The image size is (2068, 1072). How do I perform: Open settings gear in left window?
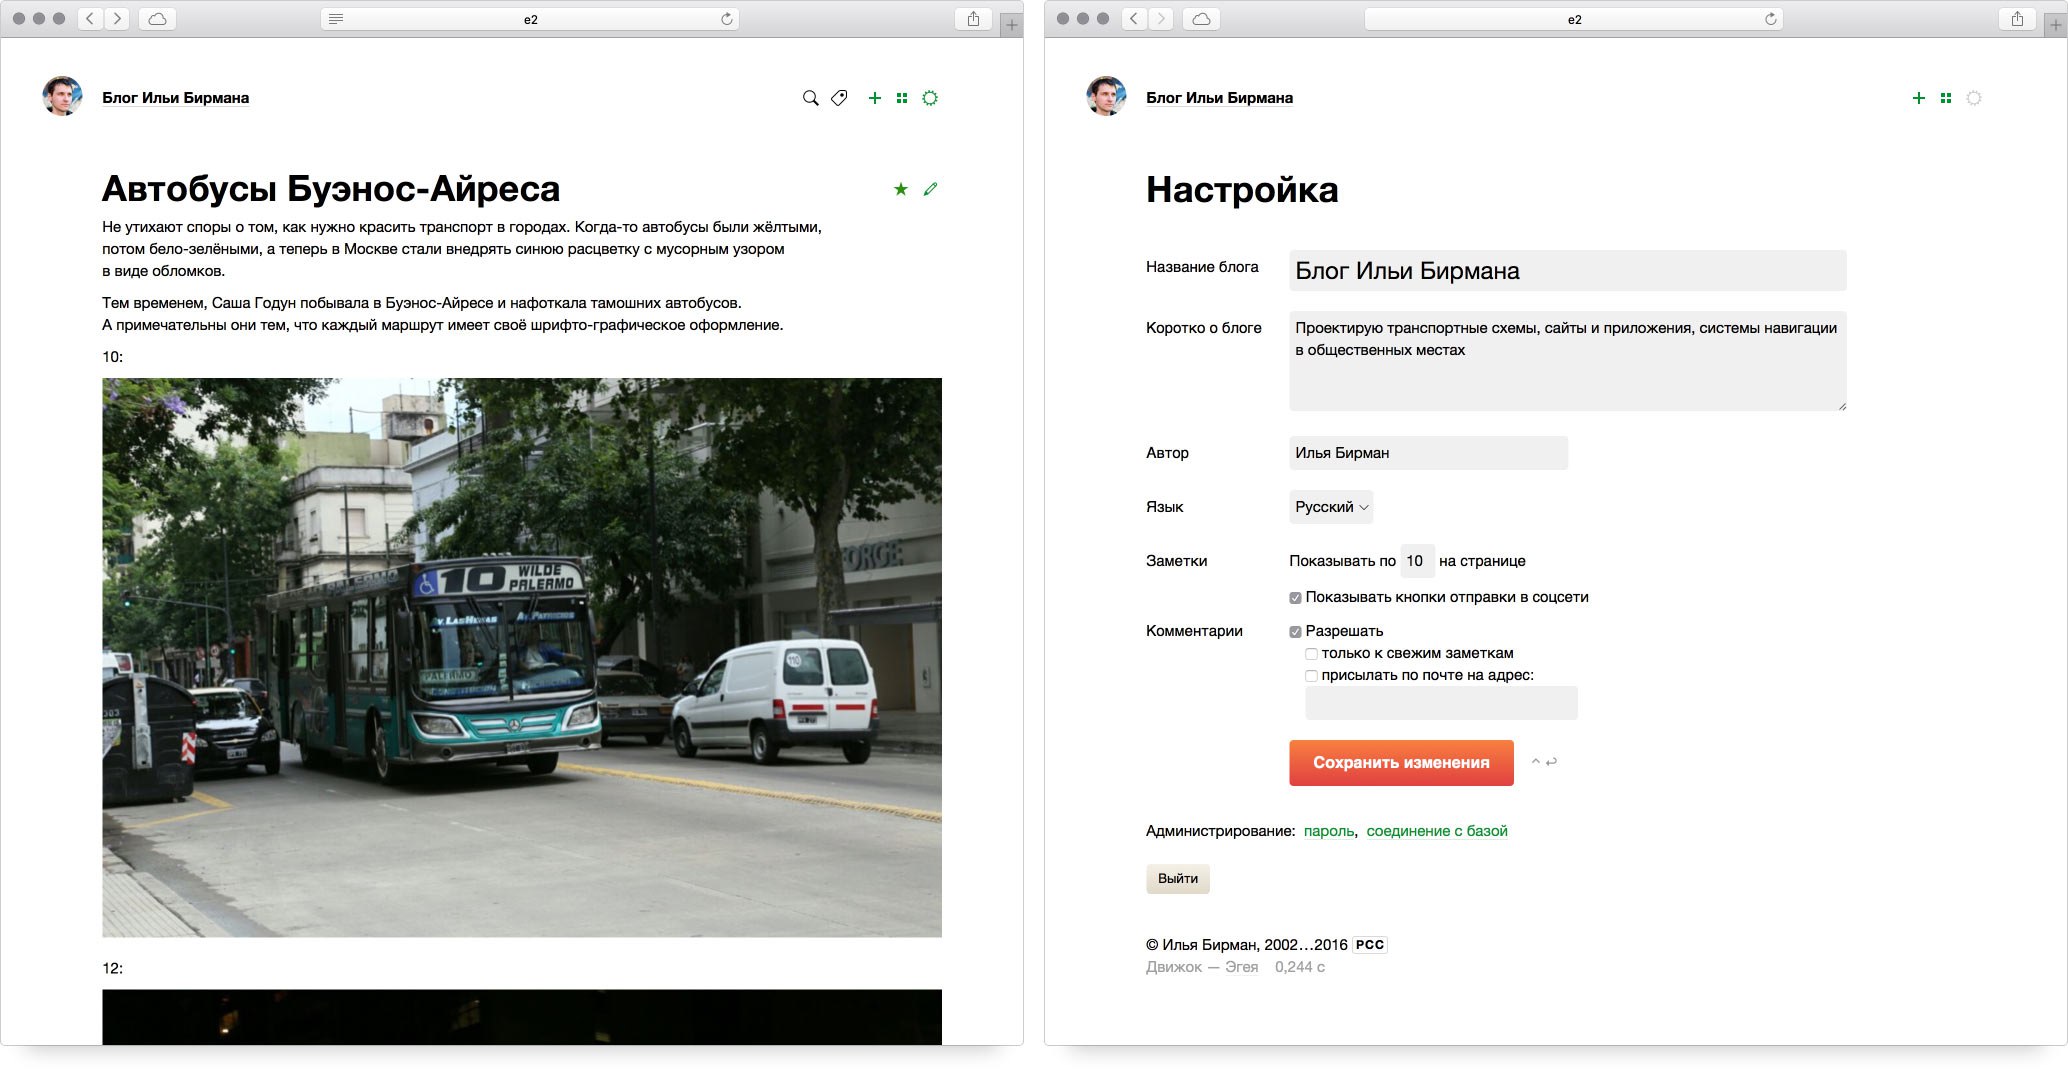[x=930, y=98]
